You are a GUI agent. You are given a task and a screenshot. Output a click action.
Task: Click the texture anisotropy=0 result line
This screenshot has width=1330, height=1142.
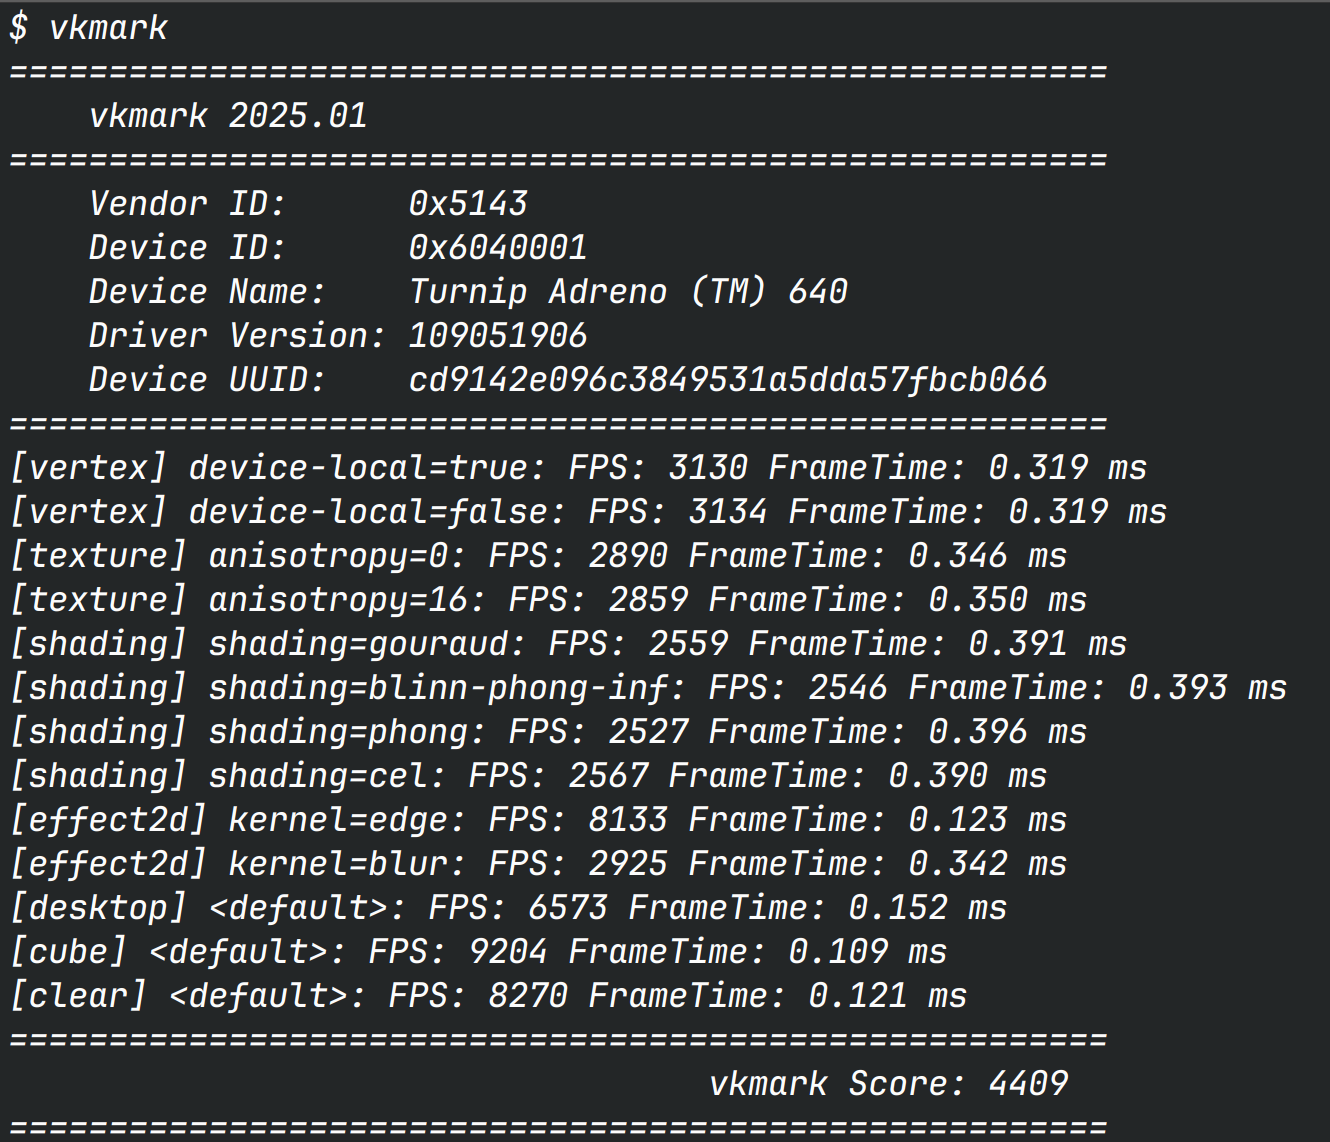coord(538,556)
